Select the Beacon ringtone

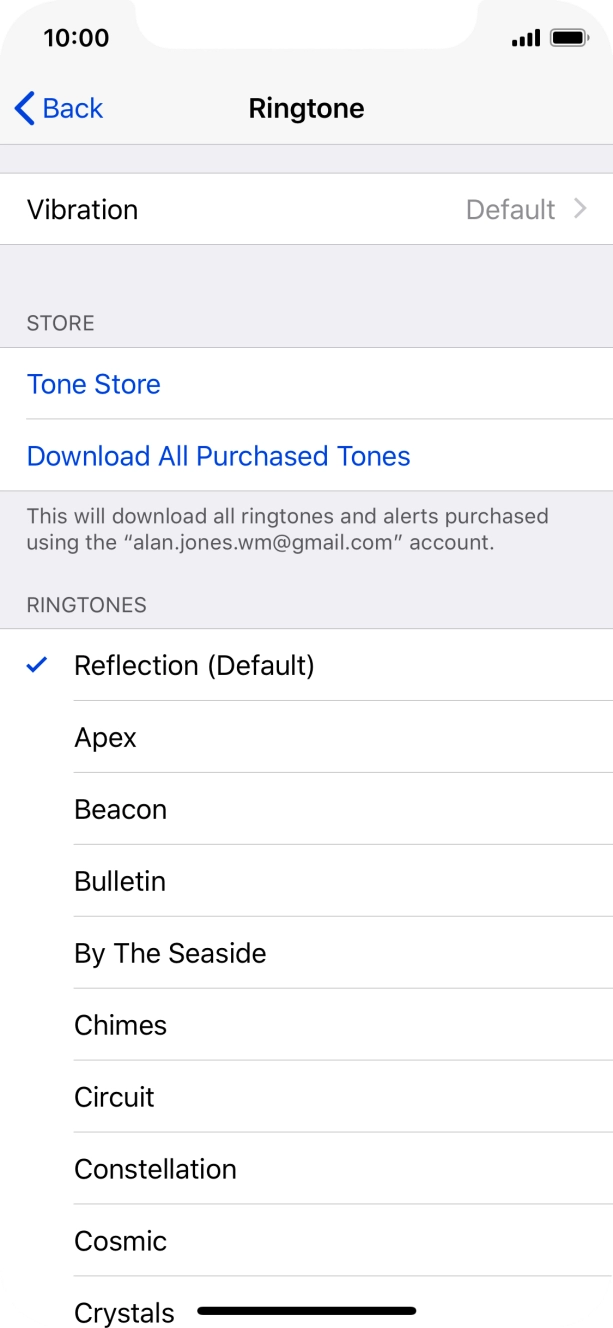[120, 809]
